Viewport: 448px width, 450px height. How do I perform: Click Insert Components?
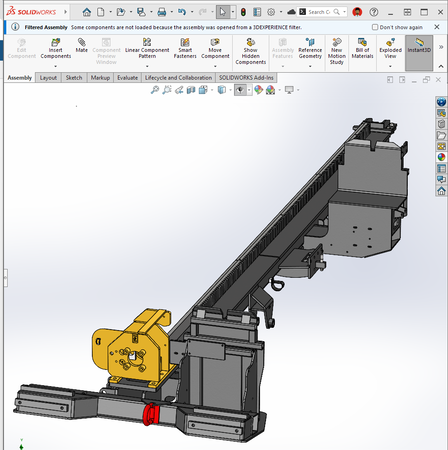[56, 48]
